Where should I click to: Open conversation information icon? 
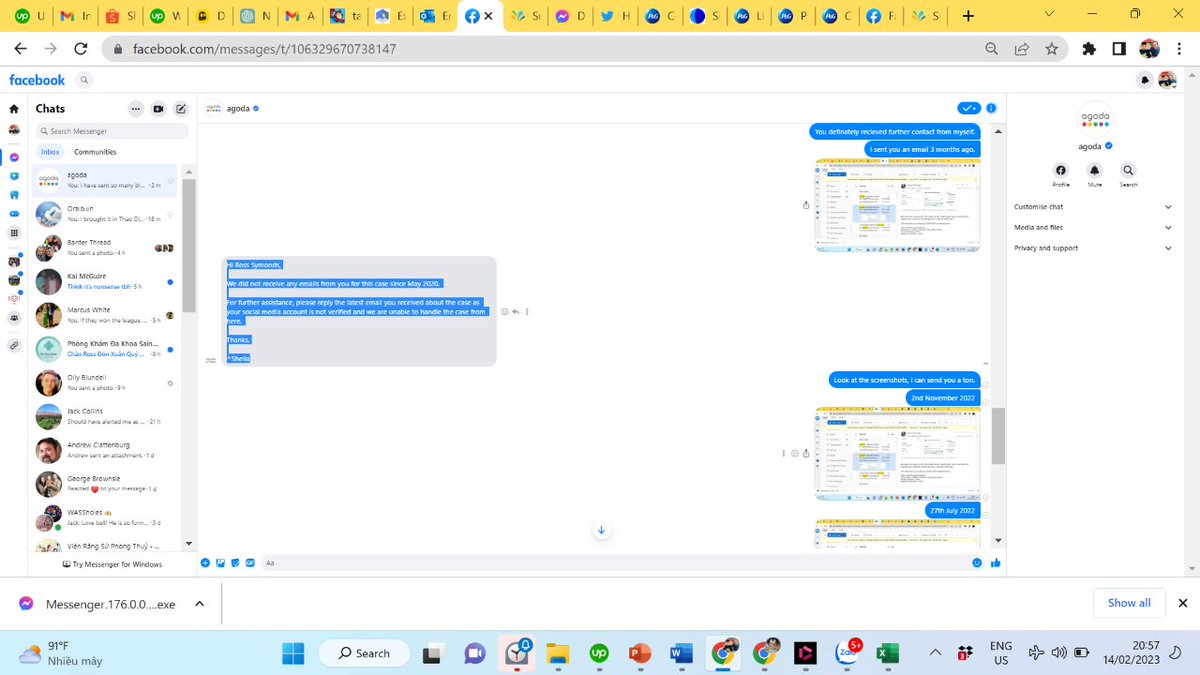[991, 108]
